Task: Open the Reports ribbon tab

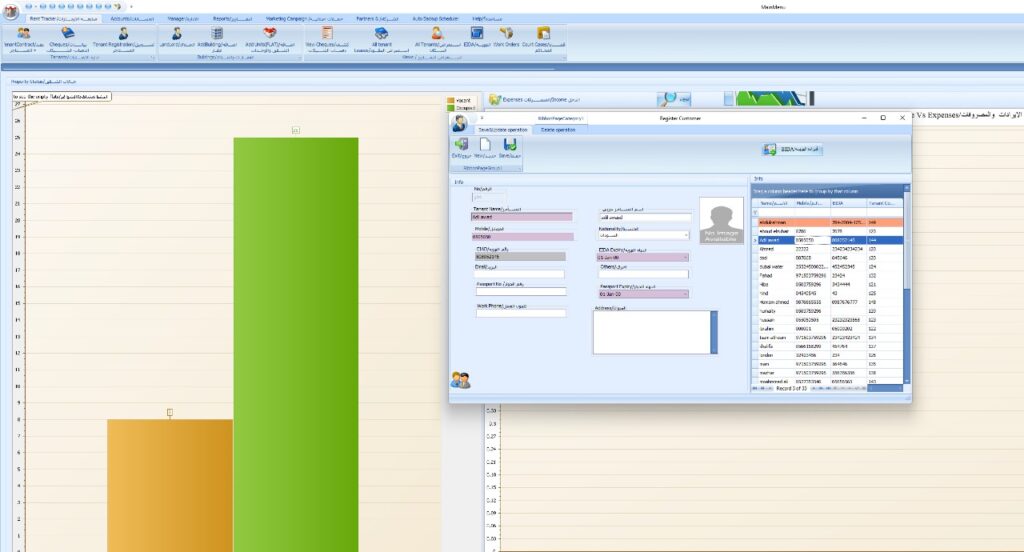Action: [233, 19]
